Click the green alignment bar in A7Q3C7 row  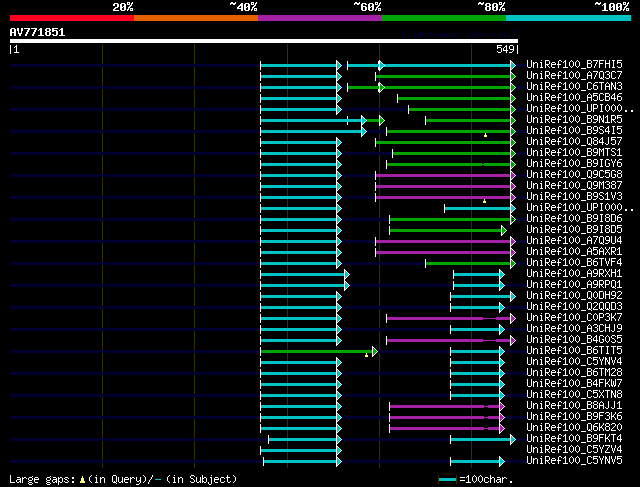point(443,76)
